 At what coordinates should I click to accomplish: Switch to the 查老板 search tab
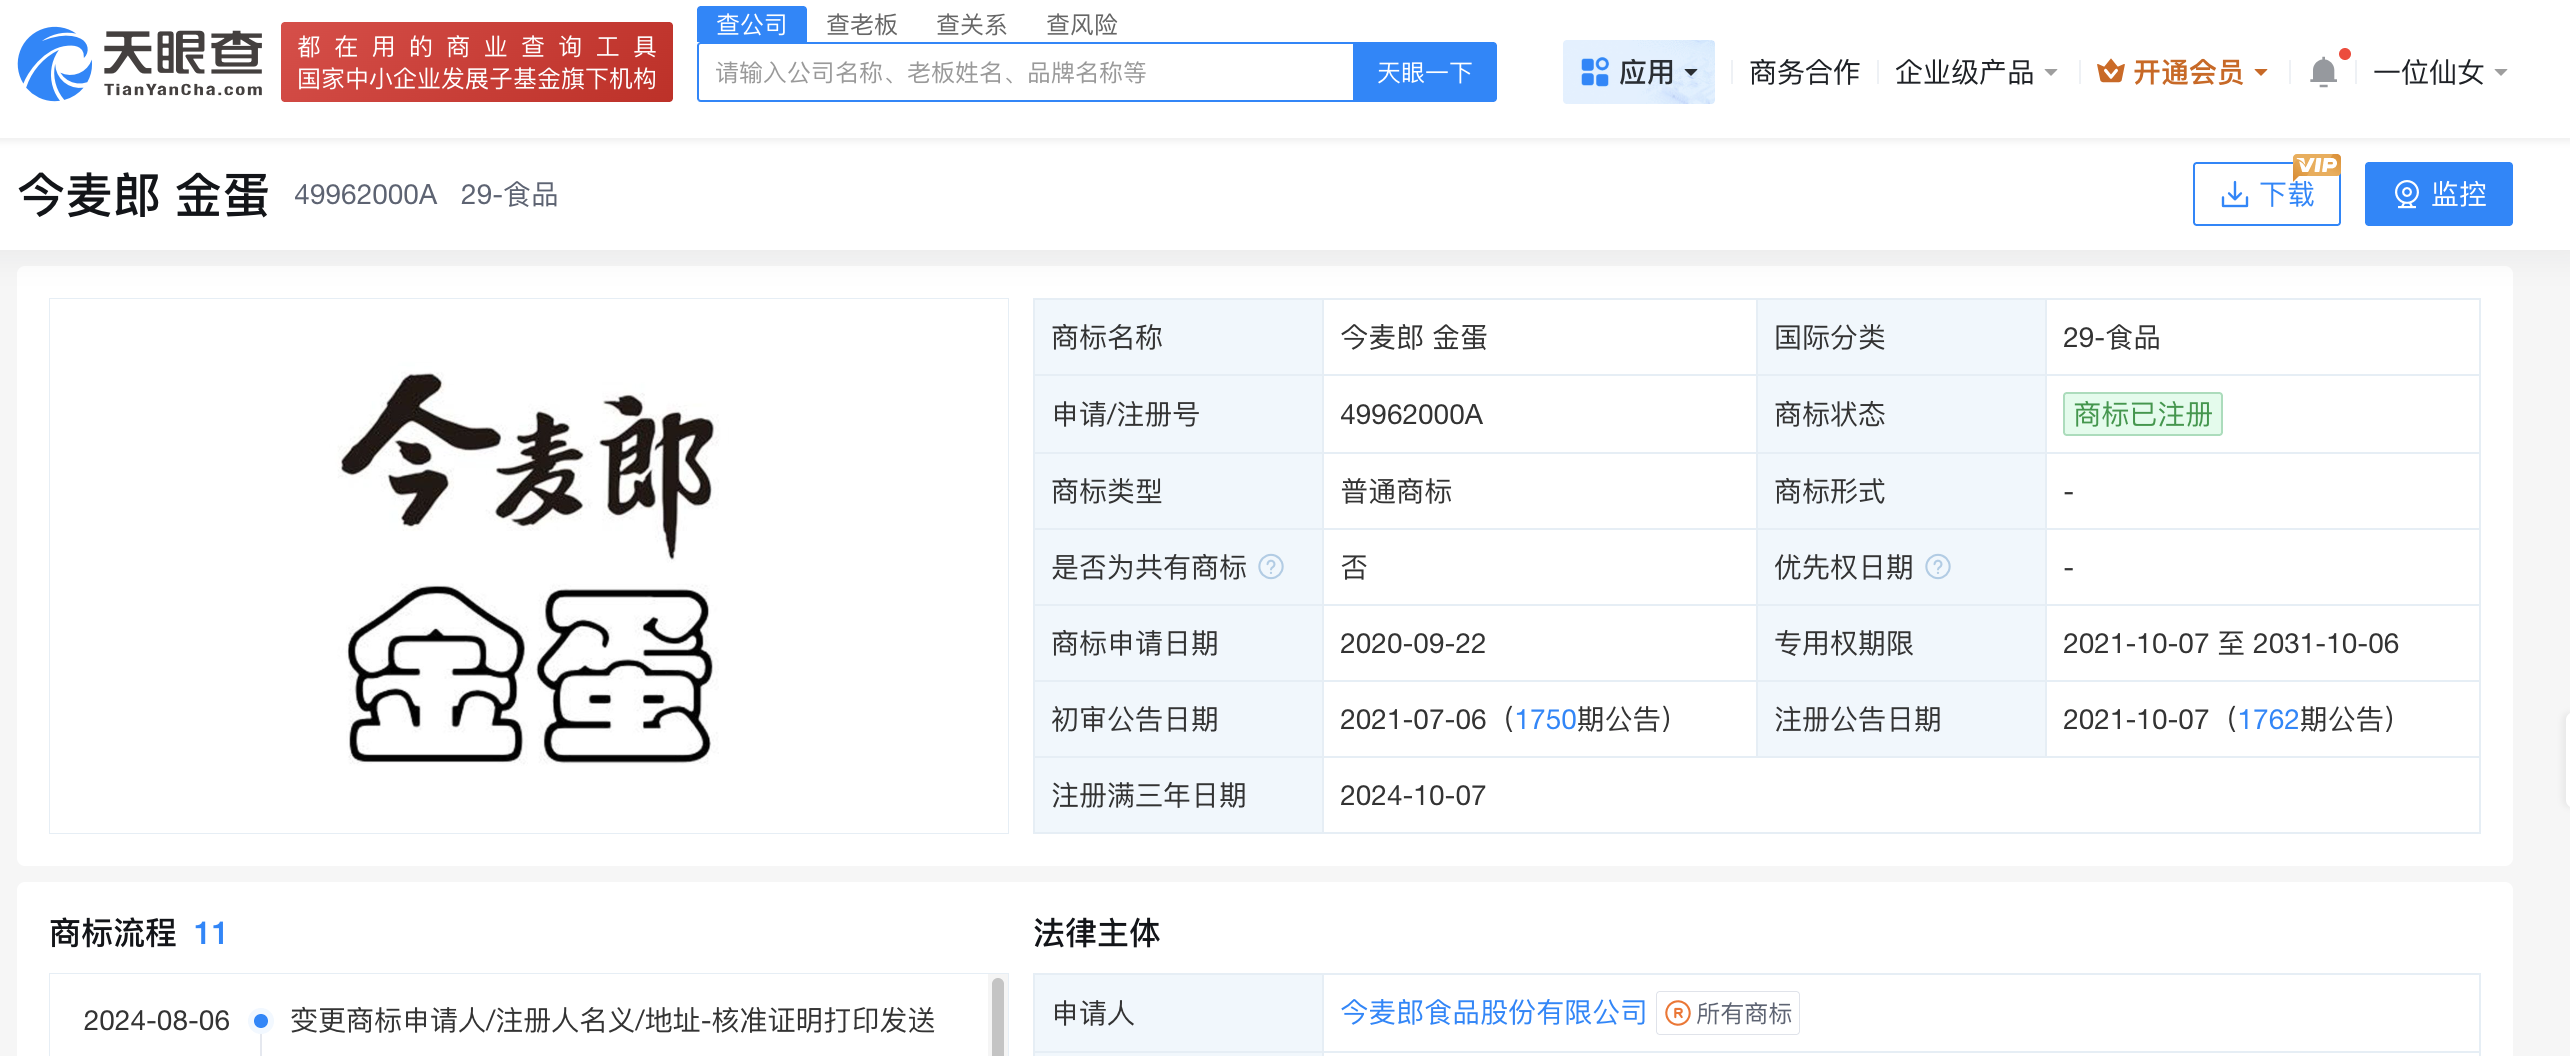pos(861,24)
